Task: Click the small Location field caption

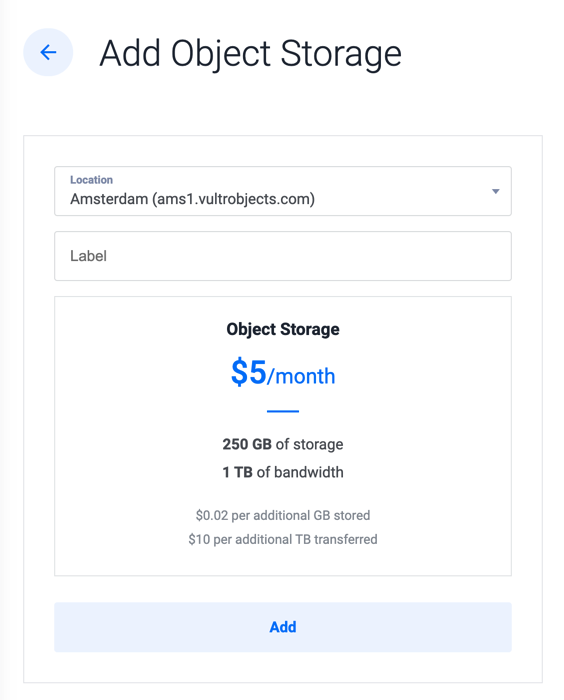Action: [91, 179]
